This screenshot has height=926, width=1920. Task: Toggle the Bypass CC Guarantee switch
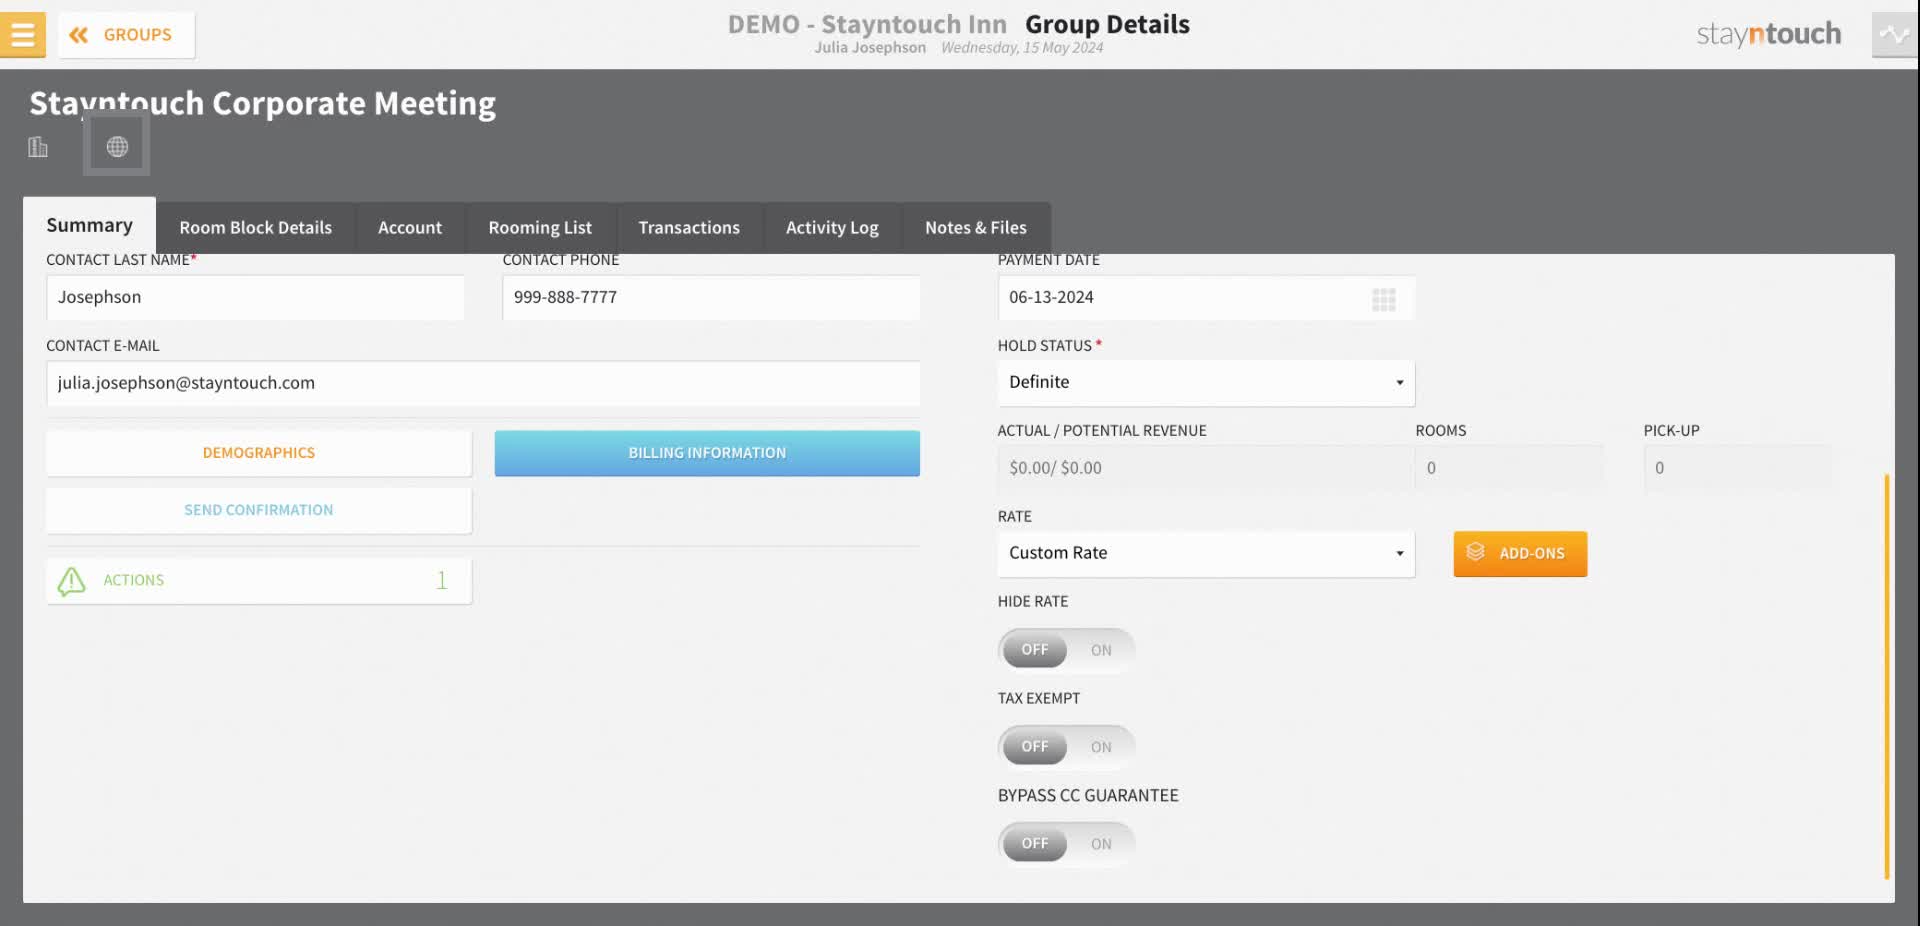click(x=1066, y=844)
